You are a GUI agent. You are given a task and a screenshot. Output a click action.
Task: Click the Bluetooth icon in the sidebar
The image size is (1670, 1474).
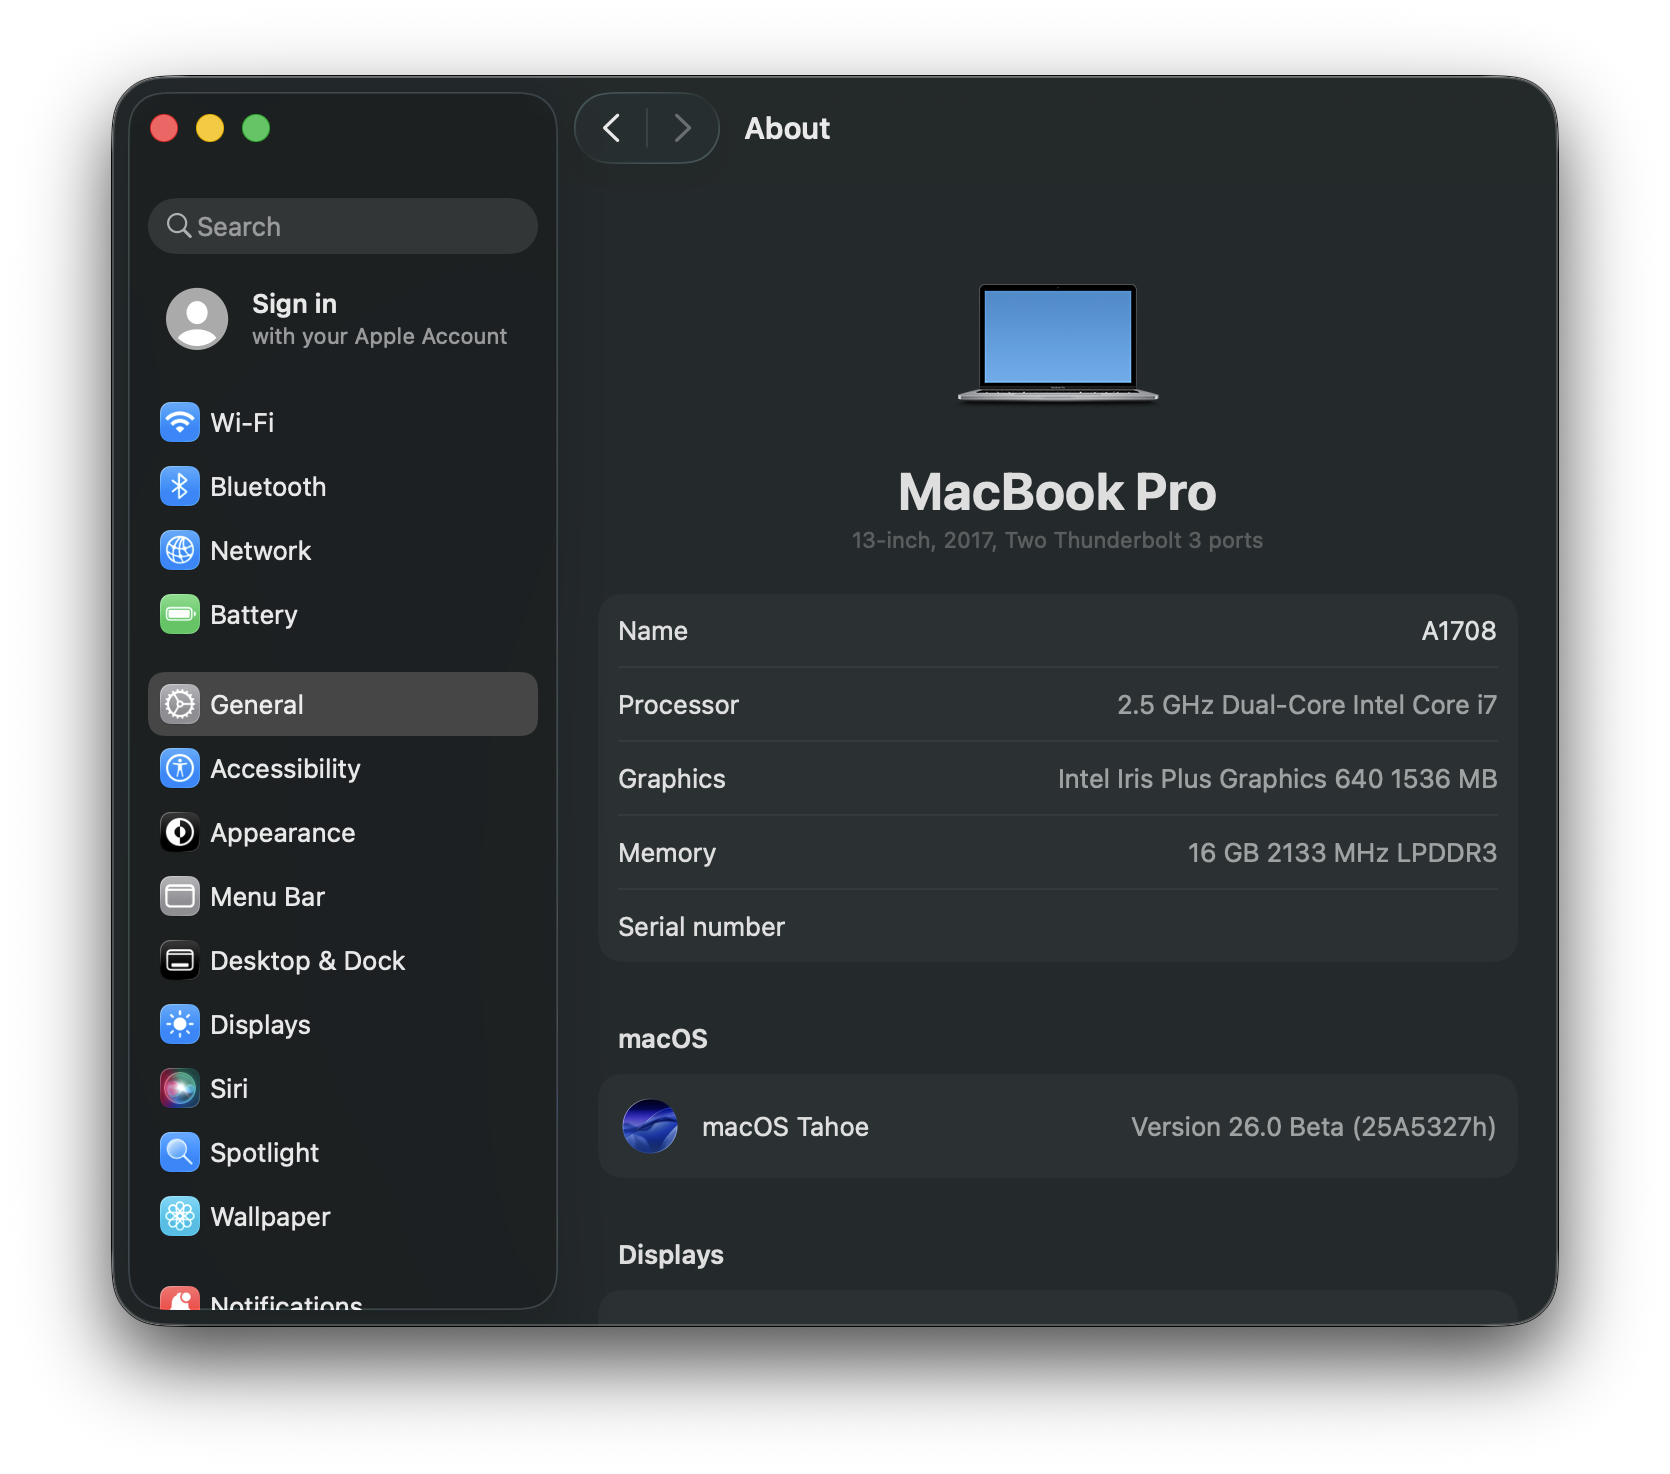pyautogui.click(x=180, y=487)
